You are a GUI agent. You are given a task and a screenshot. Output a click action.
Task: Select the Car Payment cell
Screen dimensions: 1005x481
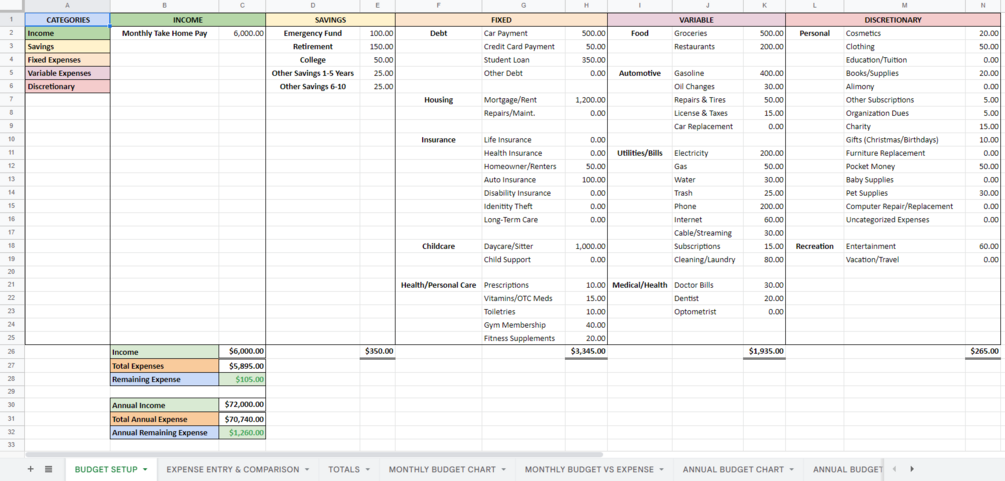pyautogui.click(x=524, y=33)
